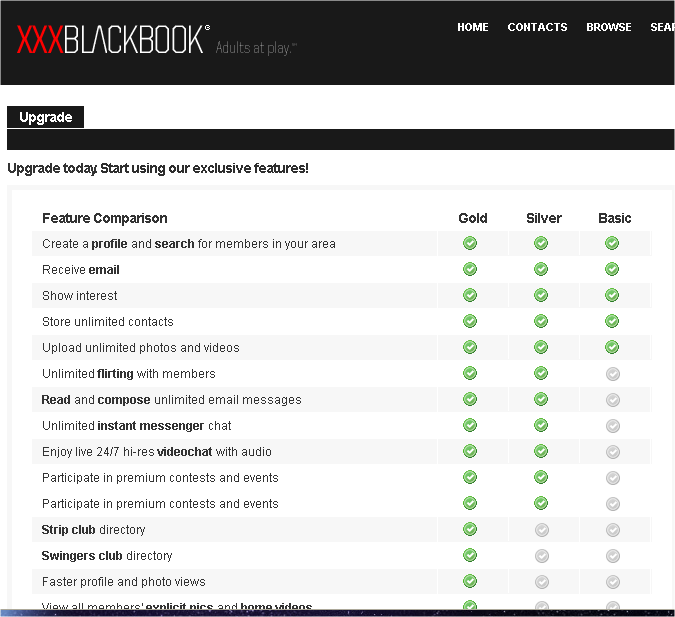Click grey Silver mark for Swingers club directory
Viewport: 675px width, 617px height.
pos(542,556)
